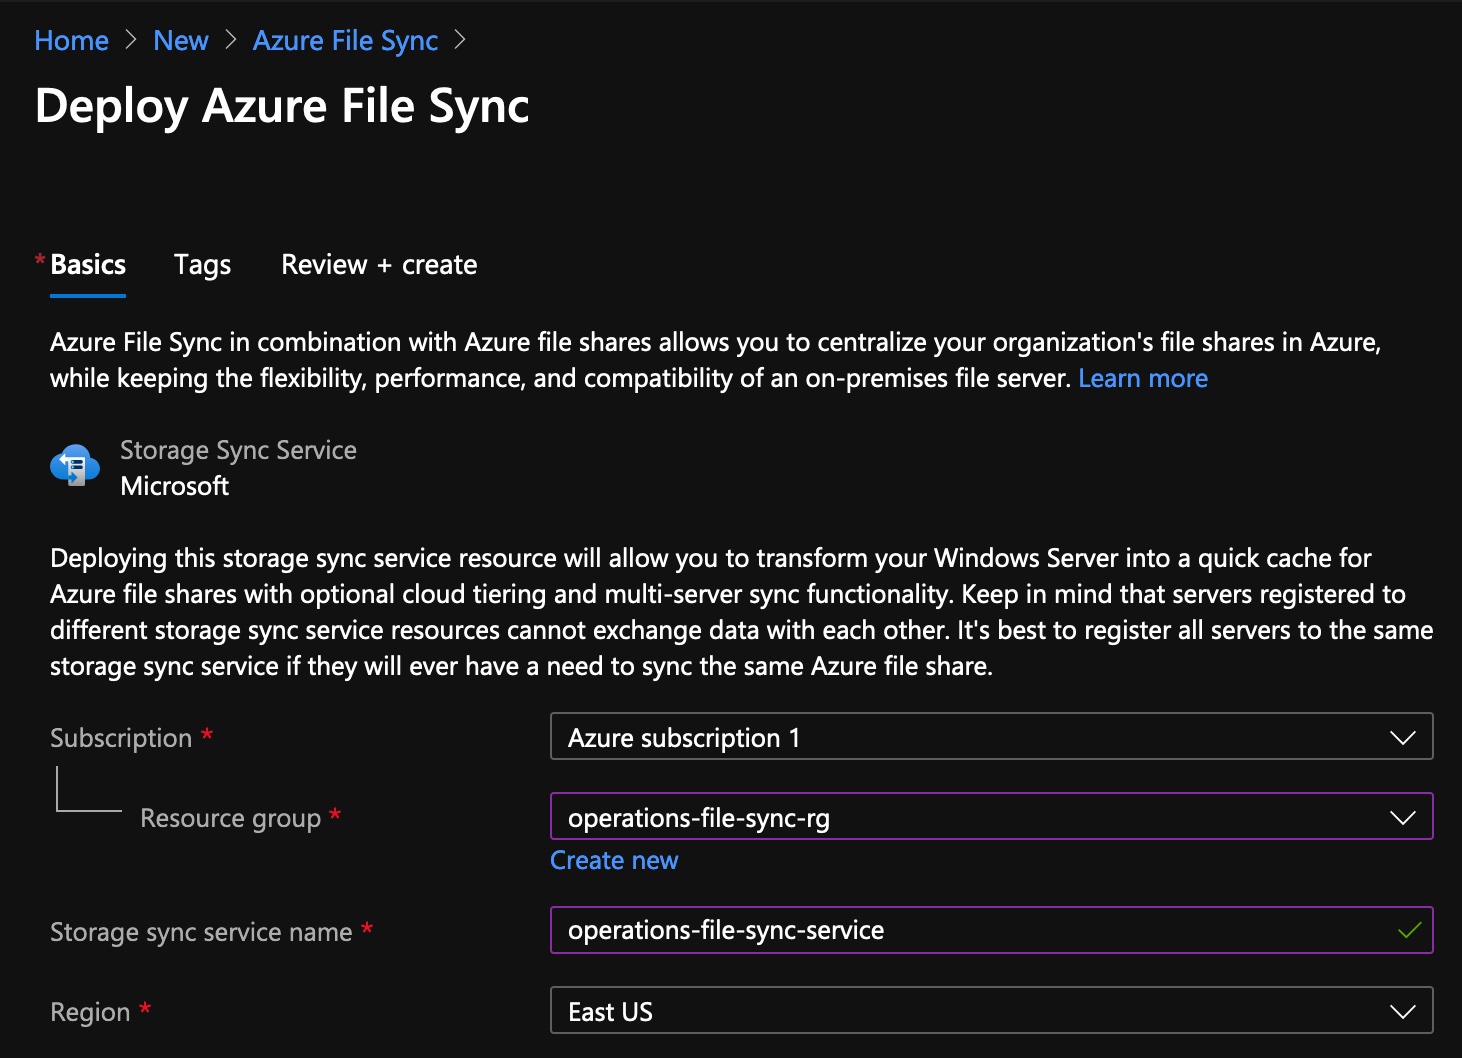Click the Subscription field label

point(121,738)
